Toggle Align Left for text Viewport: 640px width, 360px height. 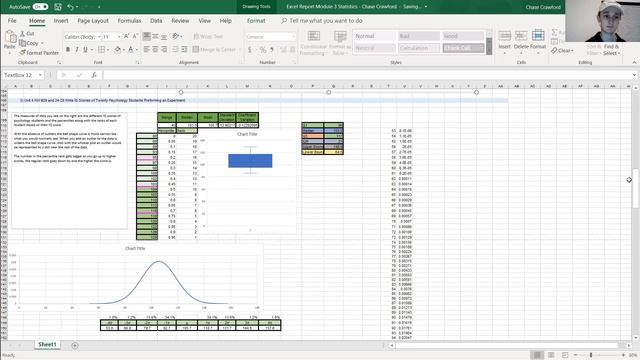[x=147, y=49]
